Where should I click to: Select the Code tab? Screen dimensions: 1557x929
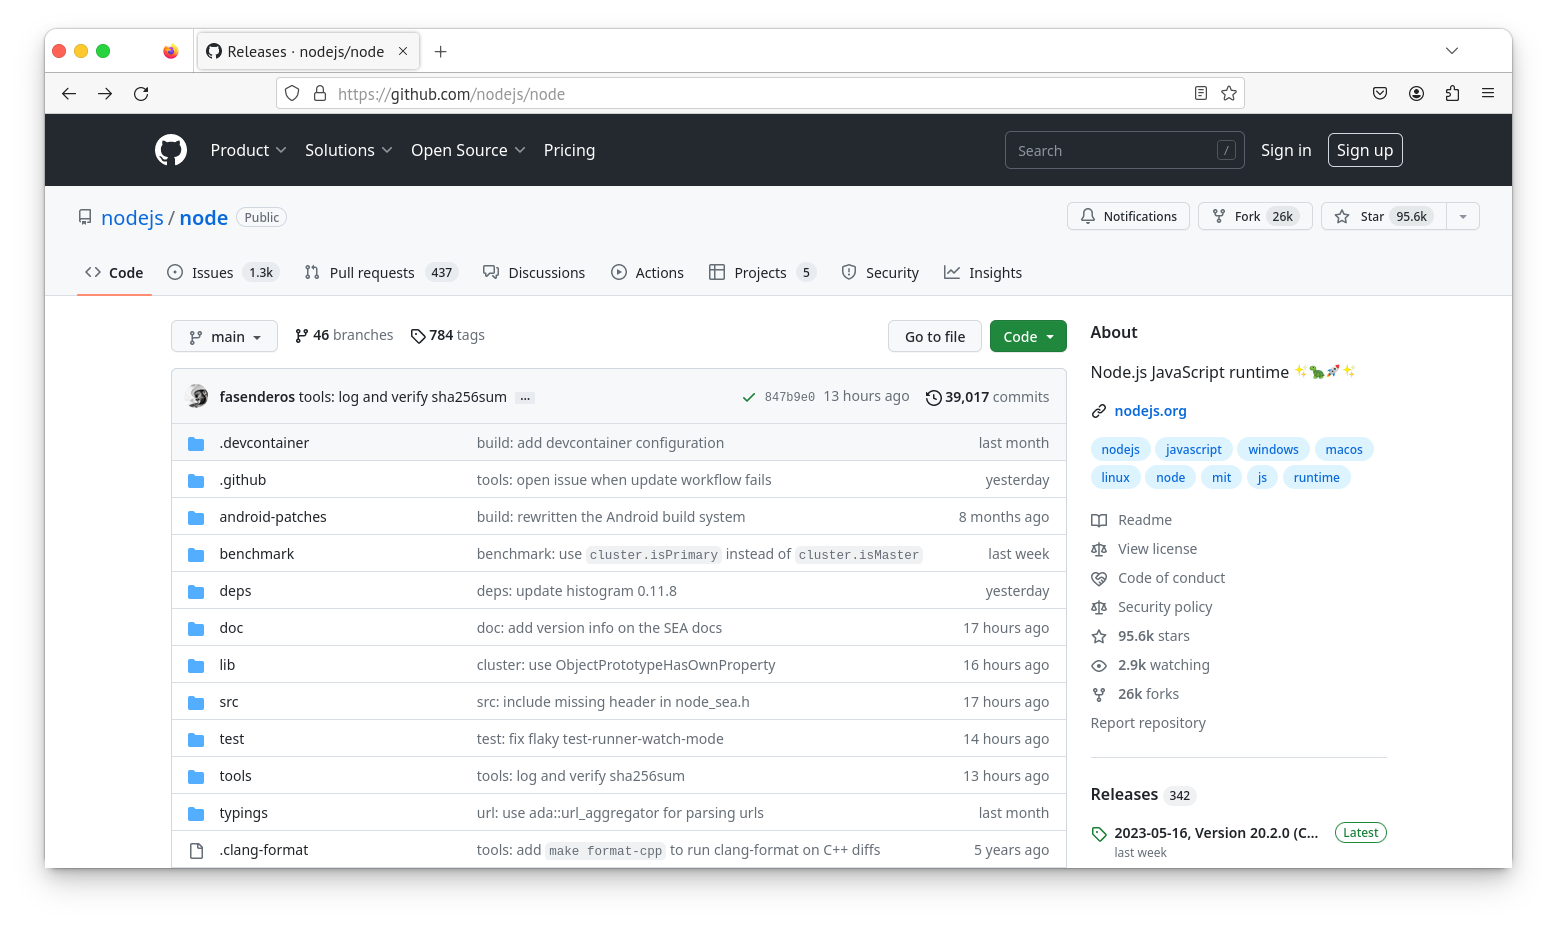(x=114, y=273)
